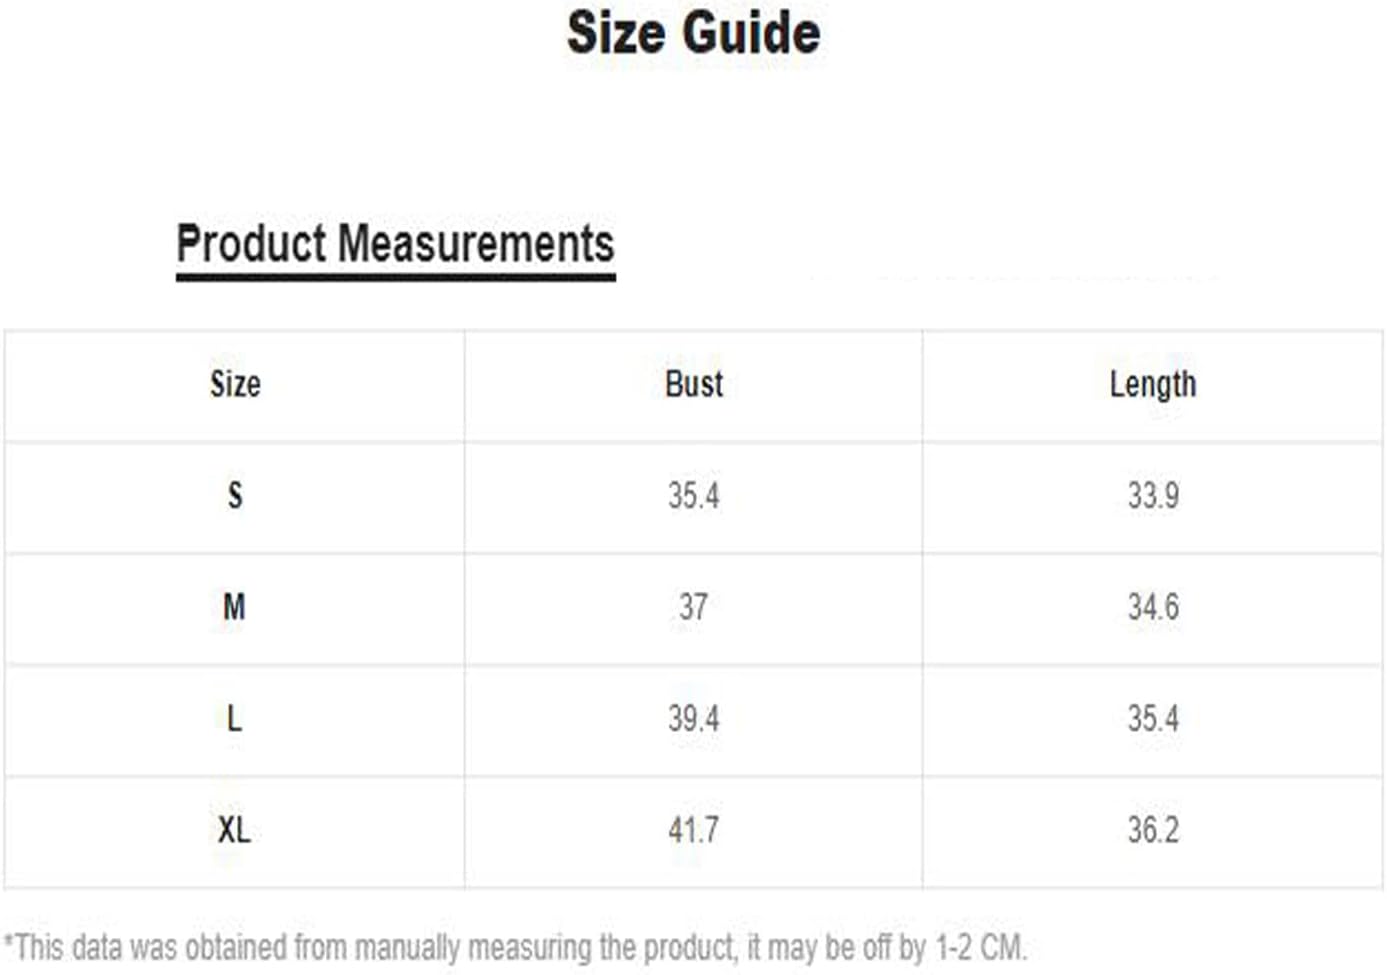Select the M size row label
The height and width of the screenshot is (975, 1387).
pos(234,607)
